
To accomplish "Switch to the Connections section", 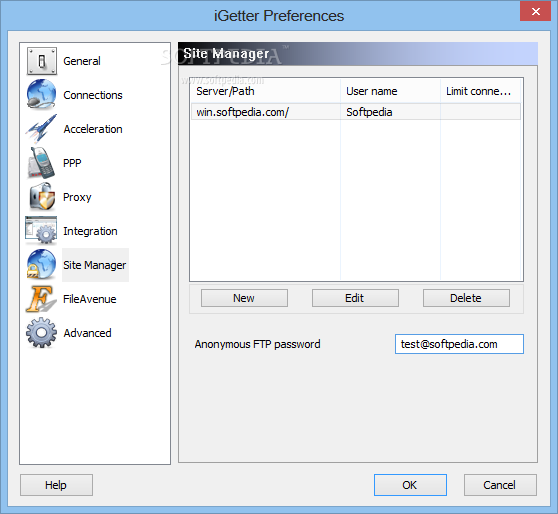I will coord(93,95).
